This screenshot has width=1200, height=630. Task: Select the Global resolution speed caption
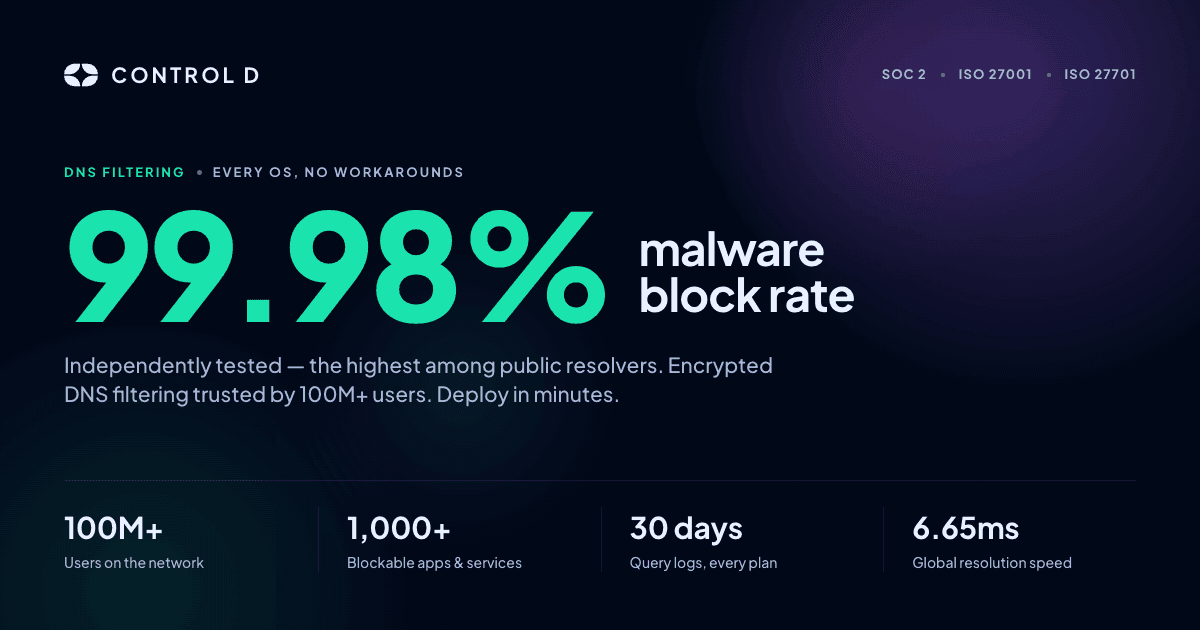992,563
